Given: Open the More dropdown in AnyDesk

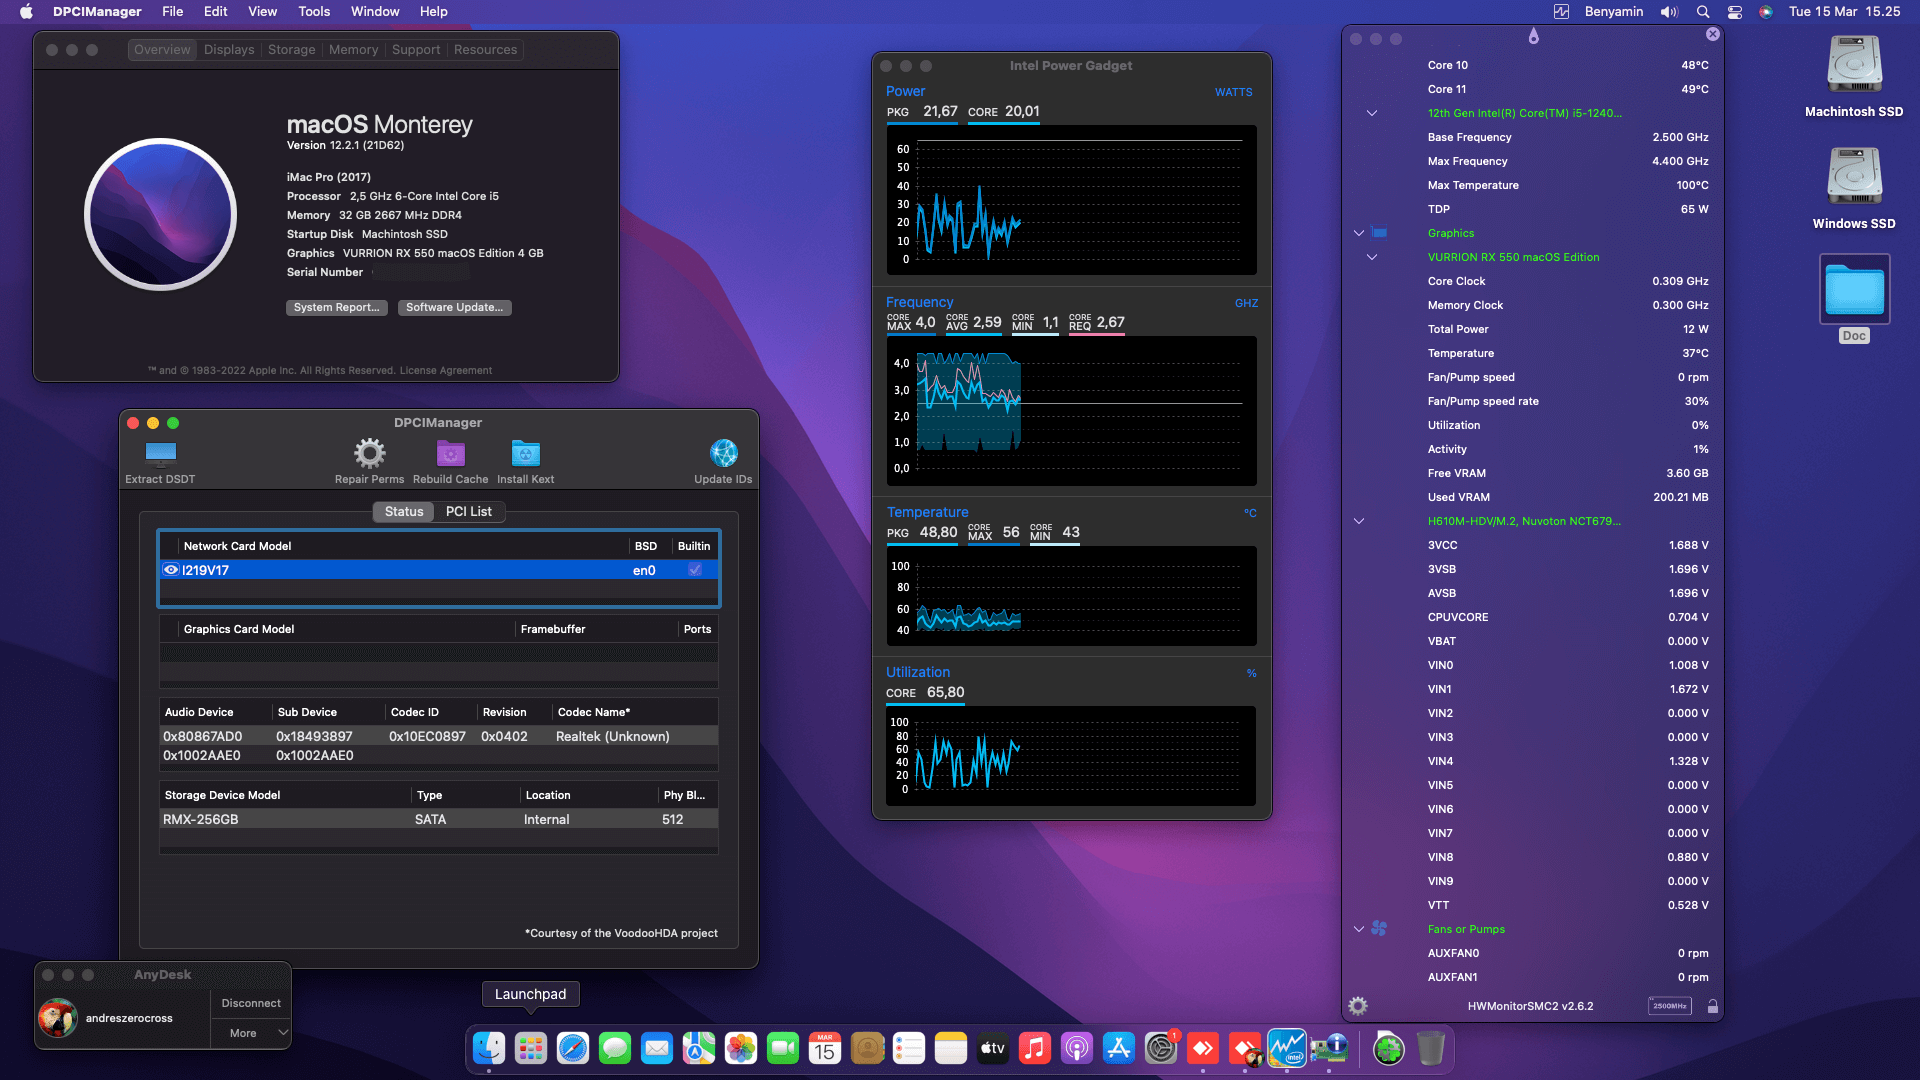Looking at the screenshot, I should click(x=251, y=1033).
